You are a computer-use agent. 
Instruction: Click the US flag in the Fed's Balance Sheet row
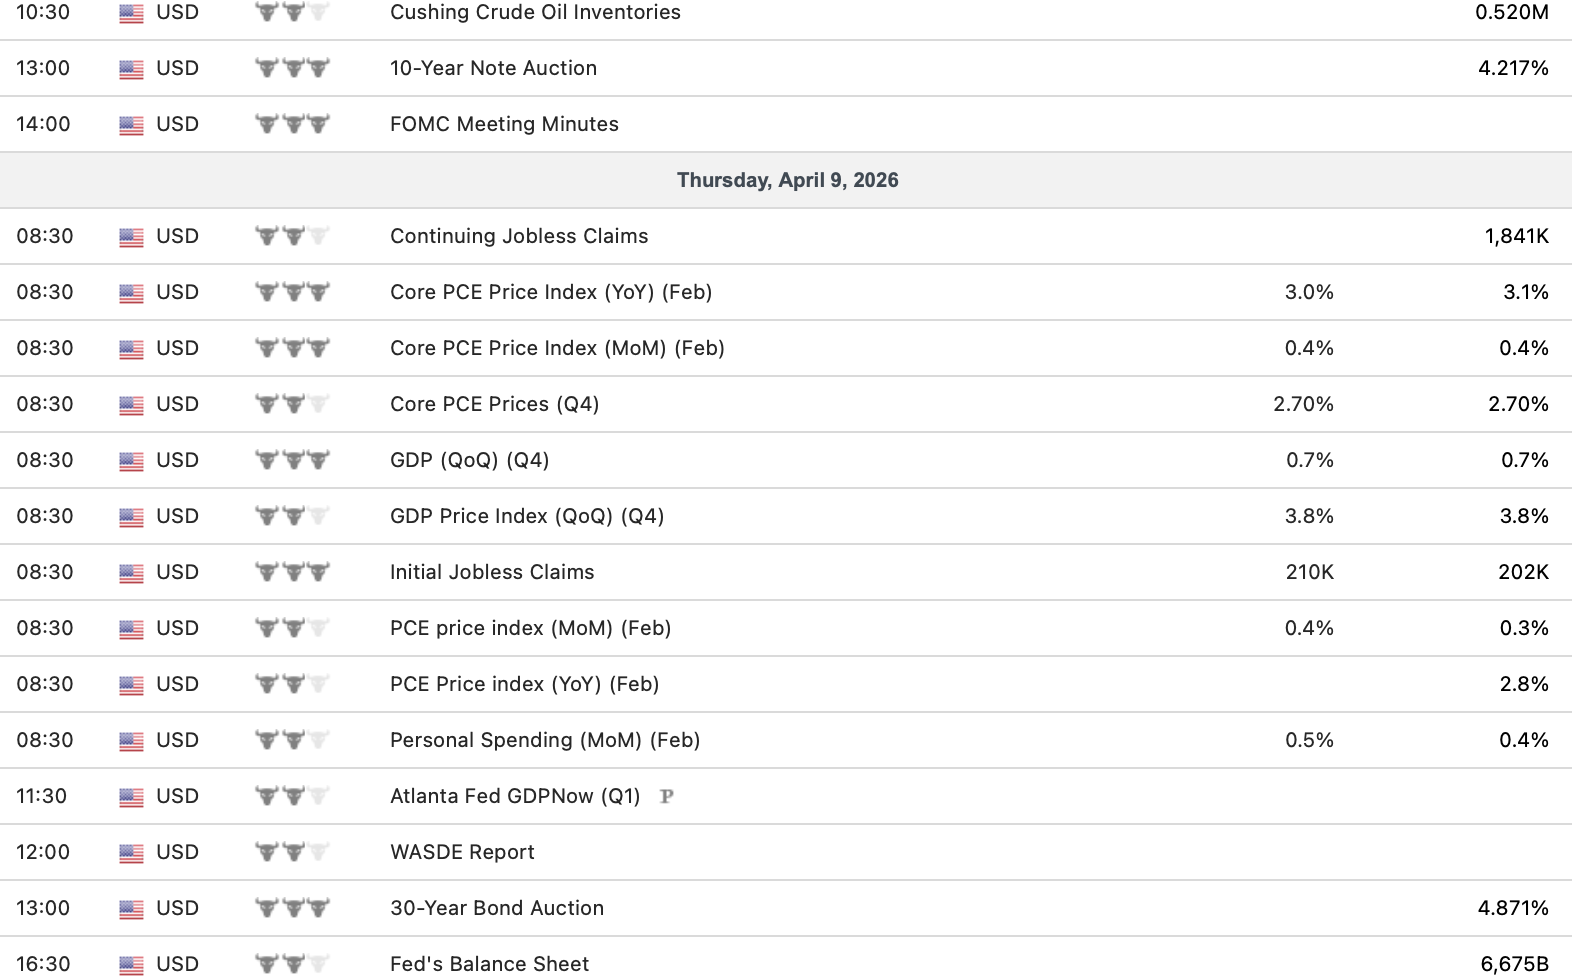(x=131, y=965)
